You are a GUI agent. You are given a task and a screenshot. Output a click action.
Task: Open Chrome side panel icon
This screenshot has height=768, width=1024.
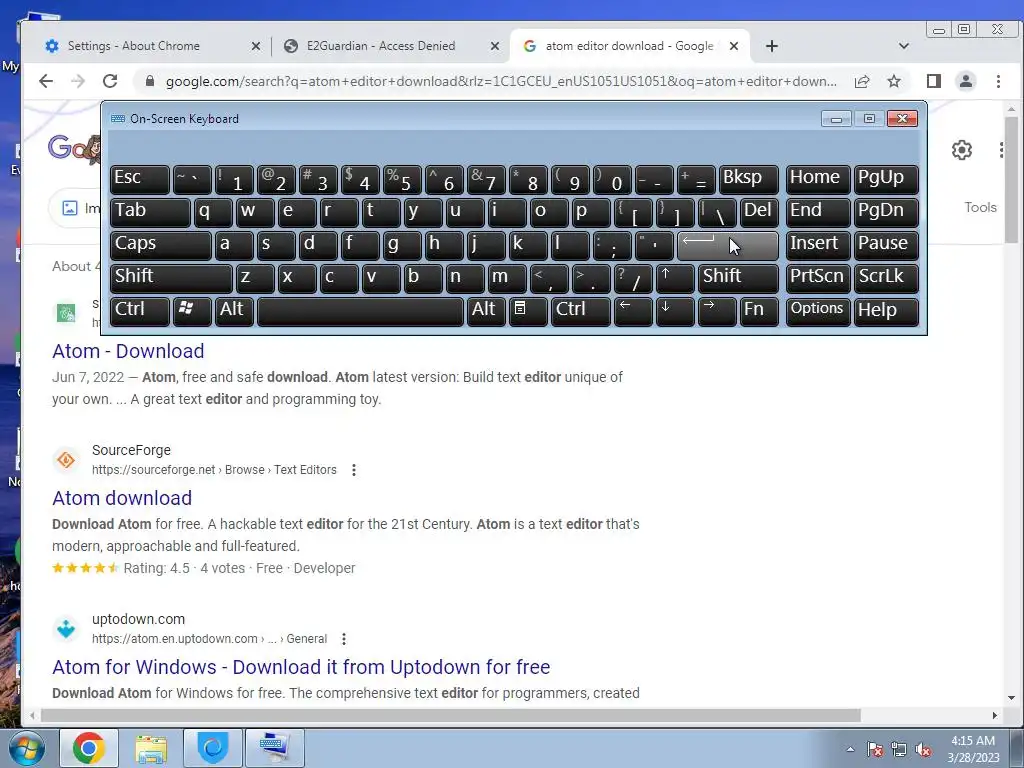[x=934, y=81]
